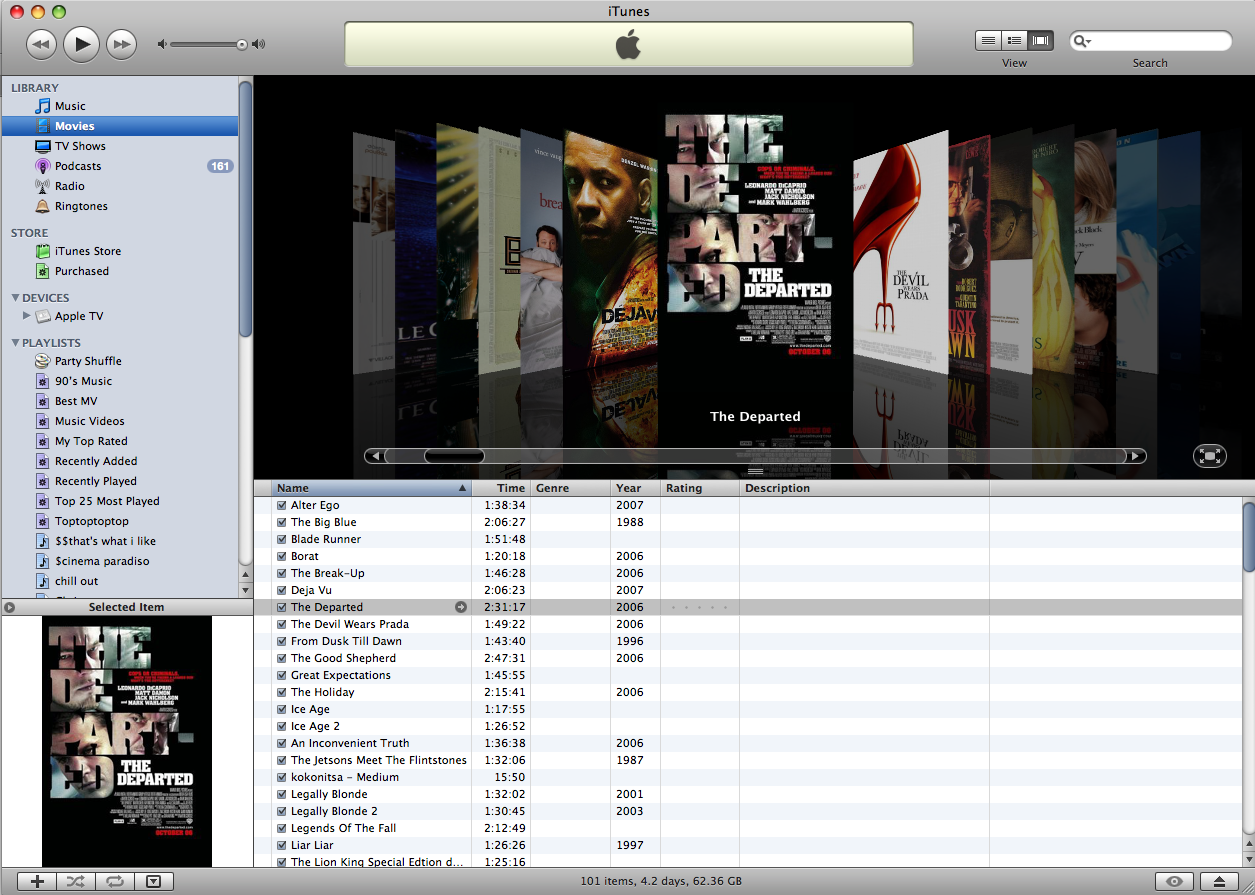Click the arrow button beside The Departed
The image size is (1255, 895).
[461, 607]
